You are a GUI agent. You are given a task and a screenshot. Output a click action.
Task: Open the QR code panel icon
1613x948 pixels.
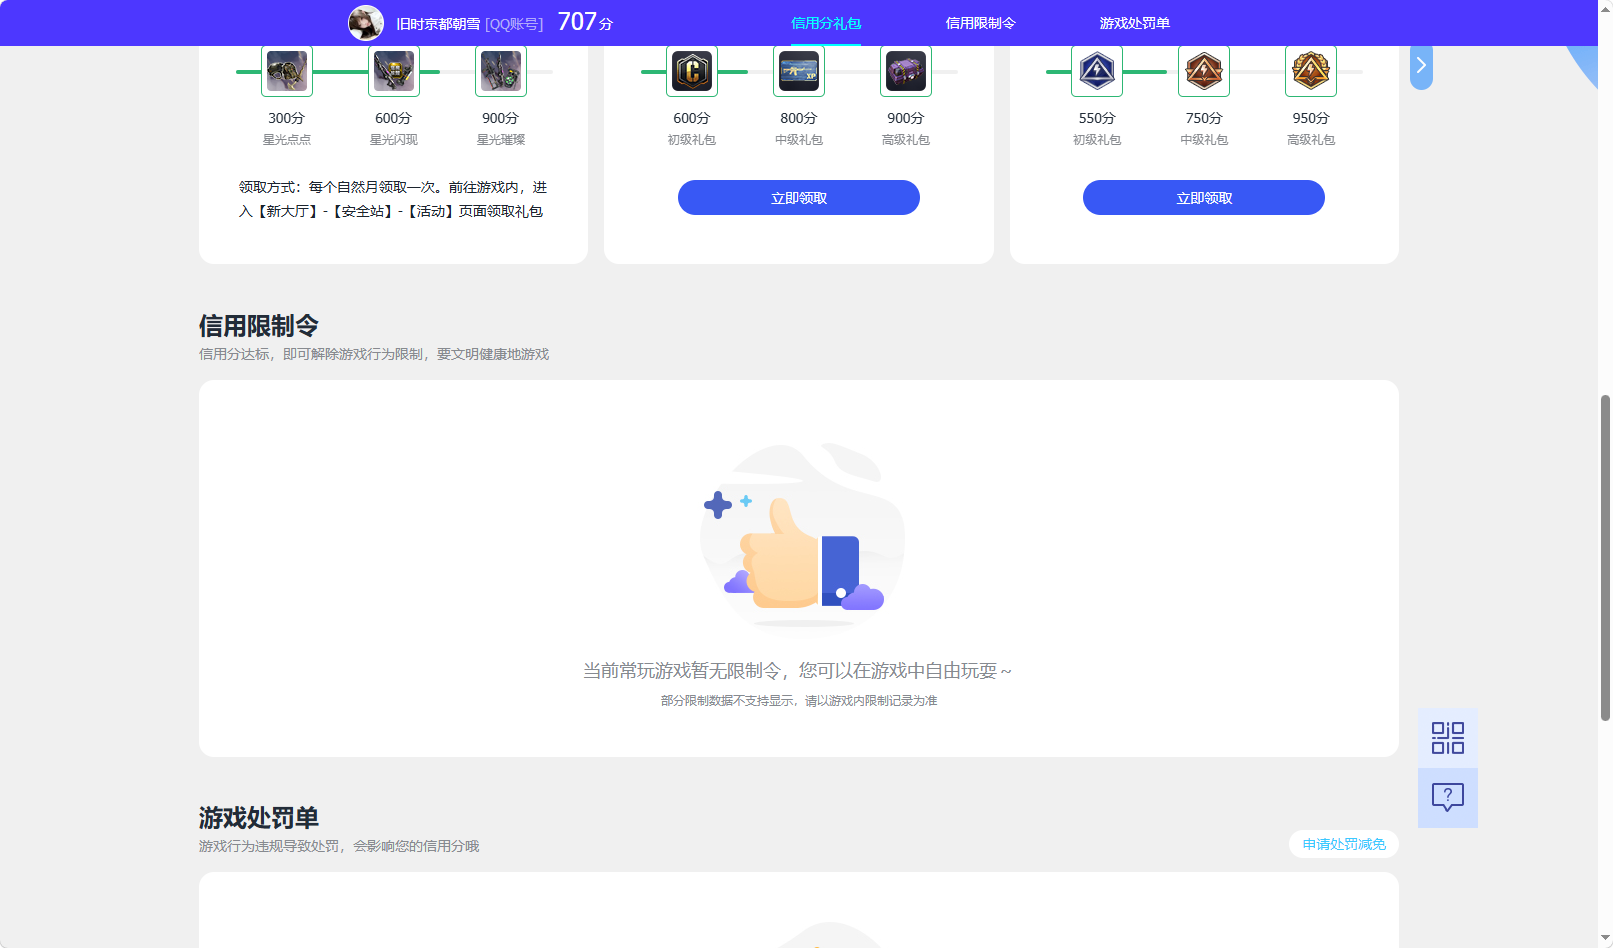point(1447,737)
